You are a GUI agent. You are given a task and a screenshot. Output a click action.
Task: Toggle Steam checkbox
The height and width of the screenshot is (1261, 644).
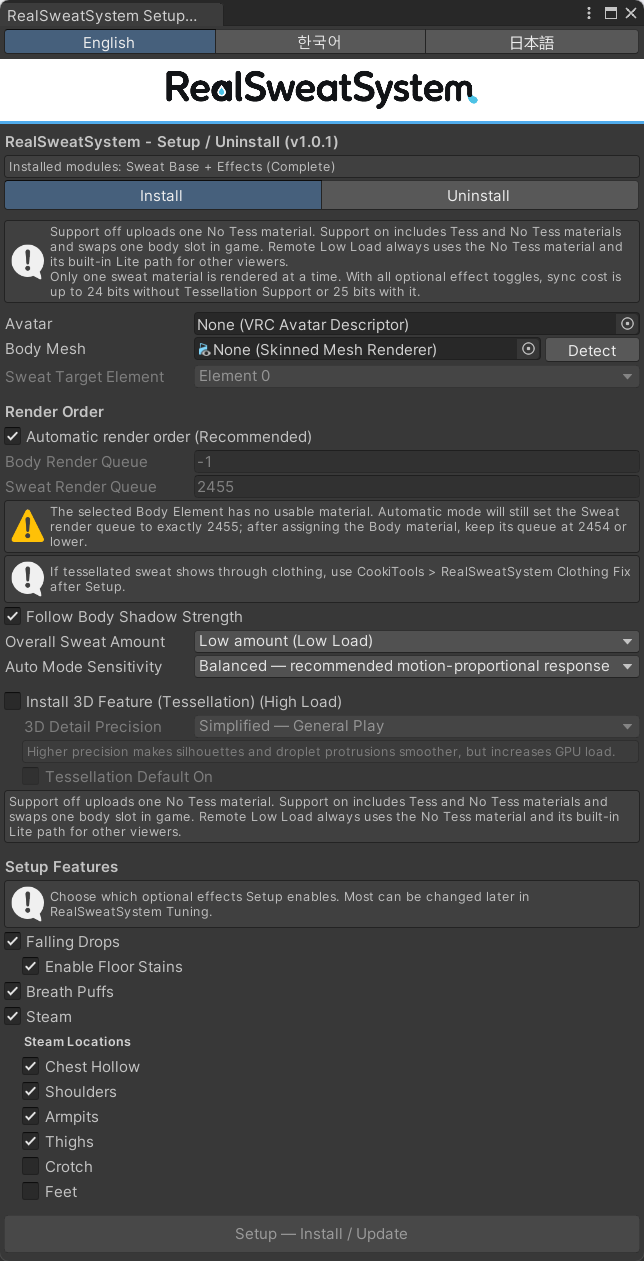coord(13,1016)
